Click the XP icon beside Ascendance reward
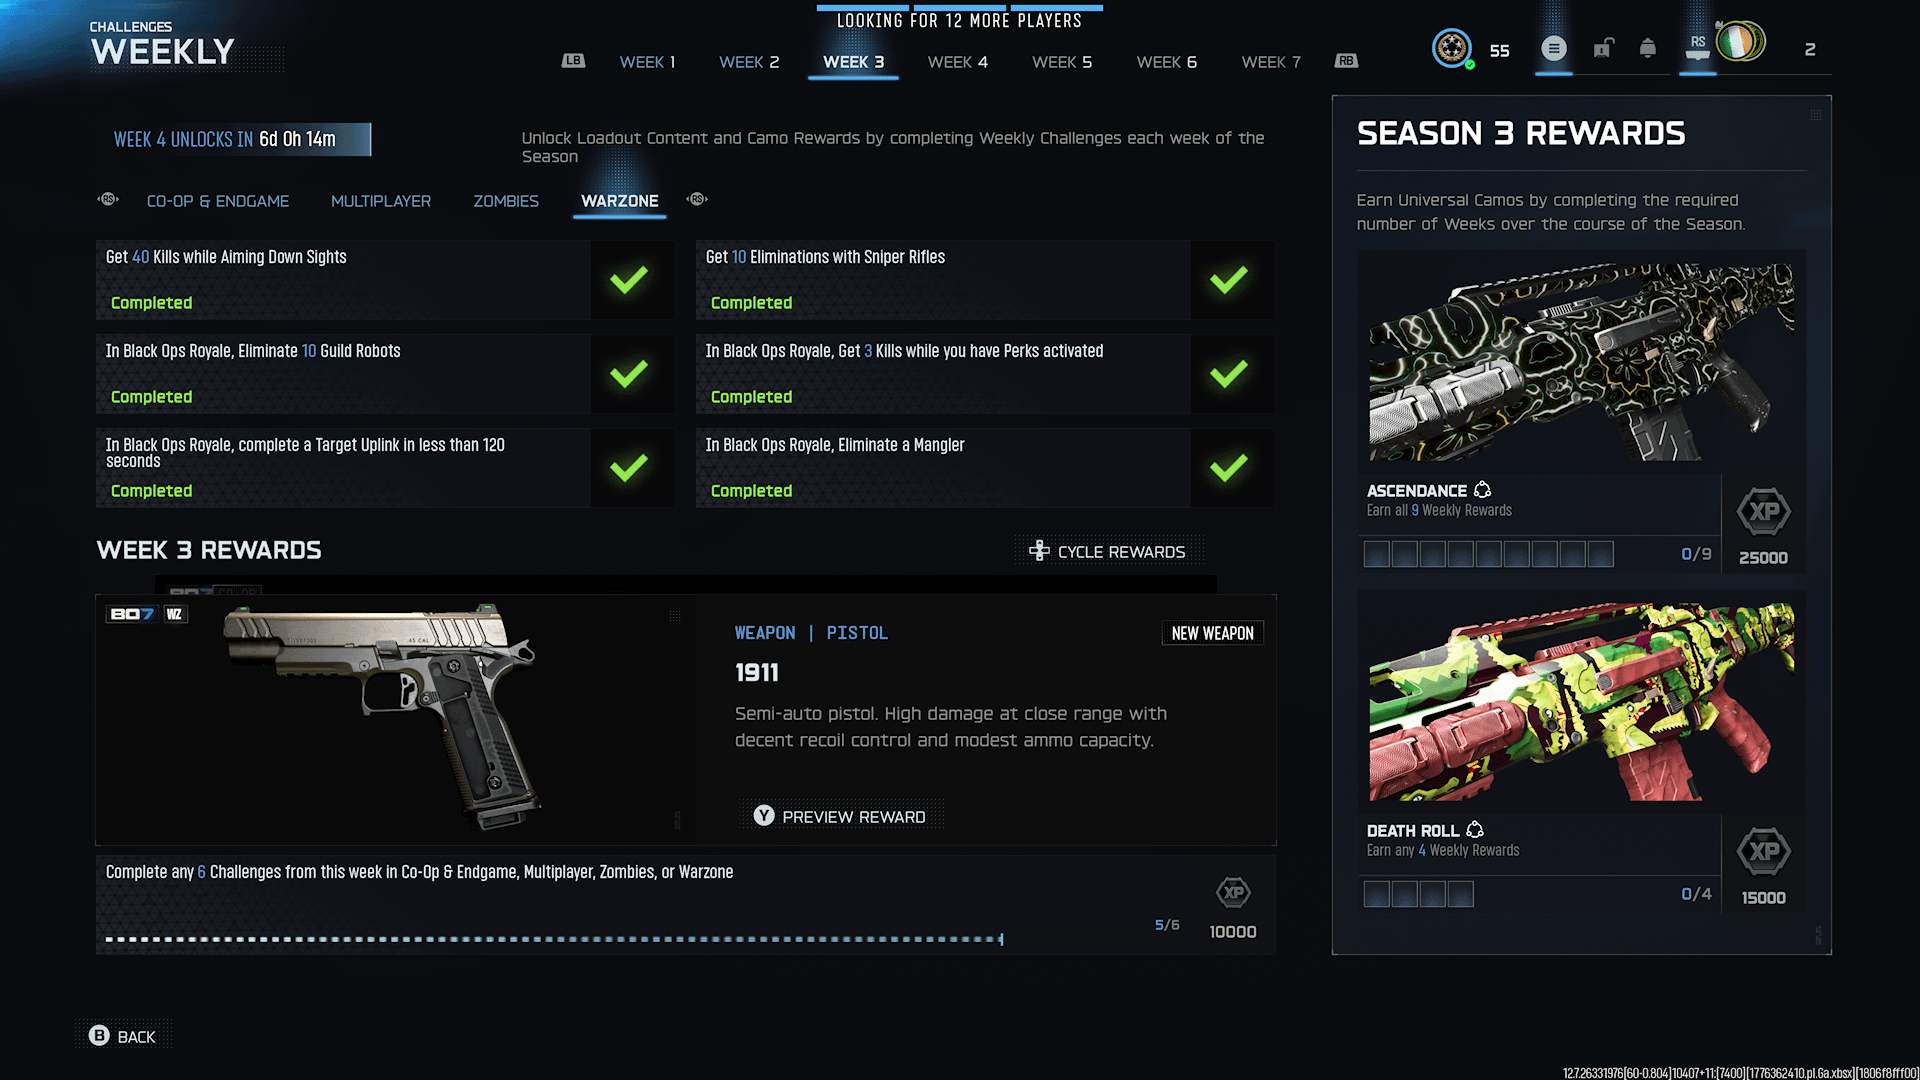 [x=1763, y=512]
